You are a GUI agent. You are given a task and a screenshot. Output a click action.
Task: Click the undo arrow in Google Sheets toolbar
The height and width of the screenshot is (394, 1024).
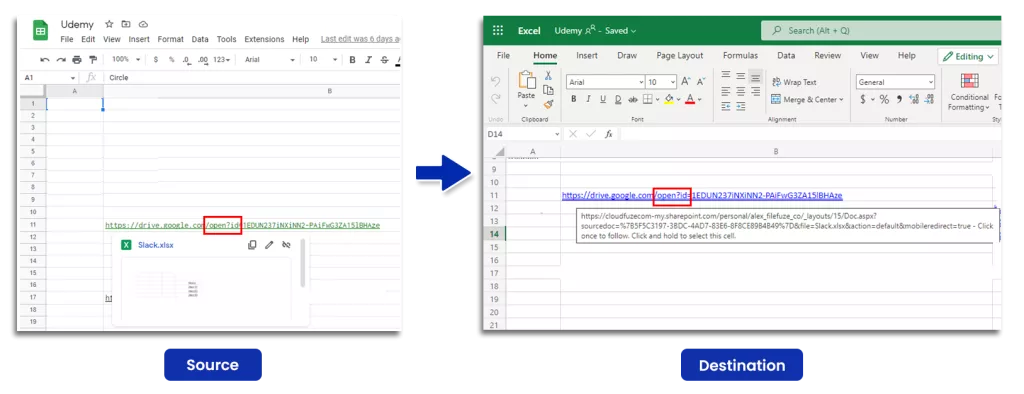click(x=45, y=59)
